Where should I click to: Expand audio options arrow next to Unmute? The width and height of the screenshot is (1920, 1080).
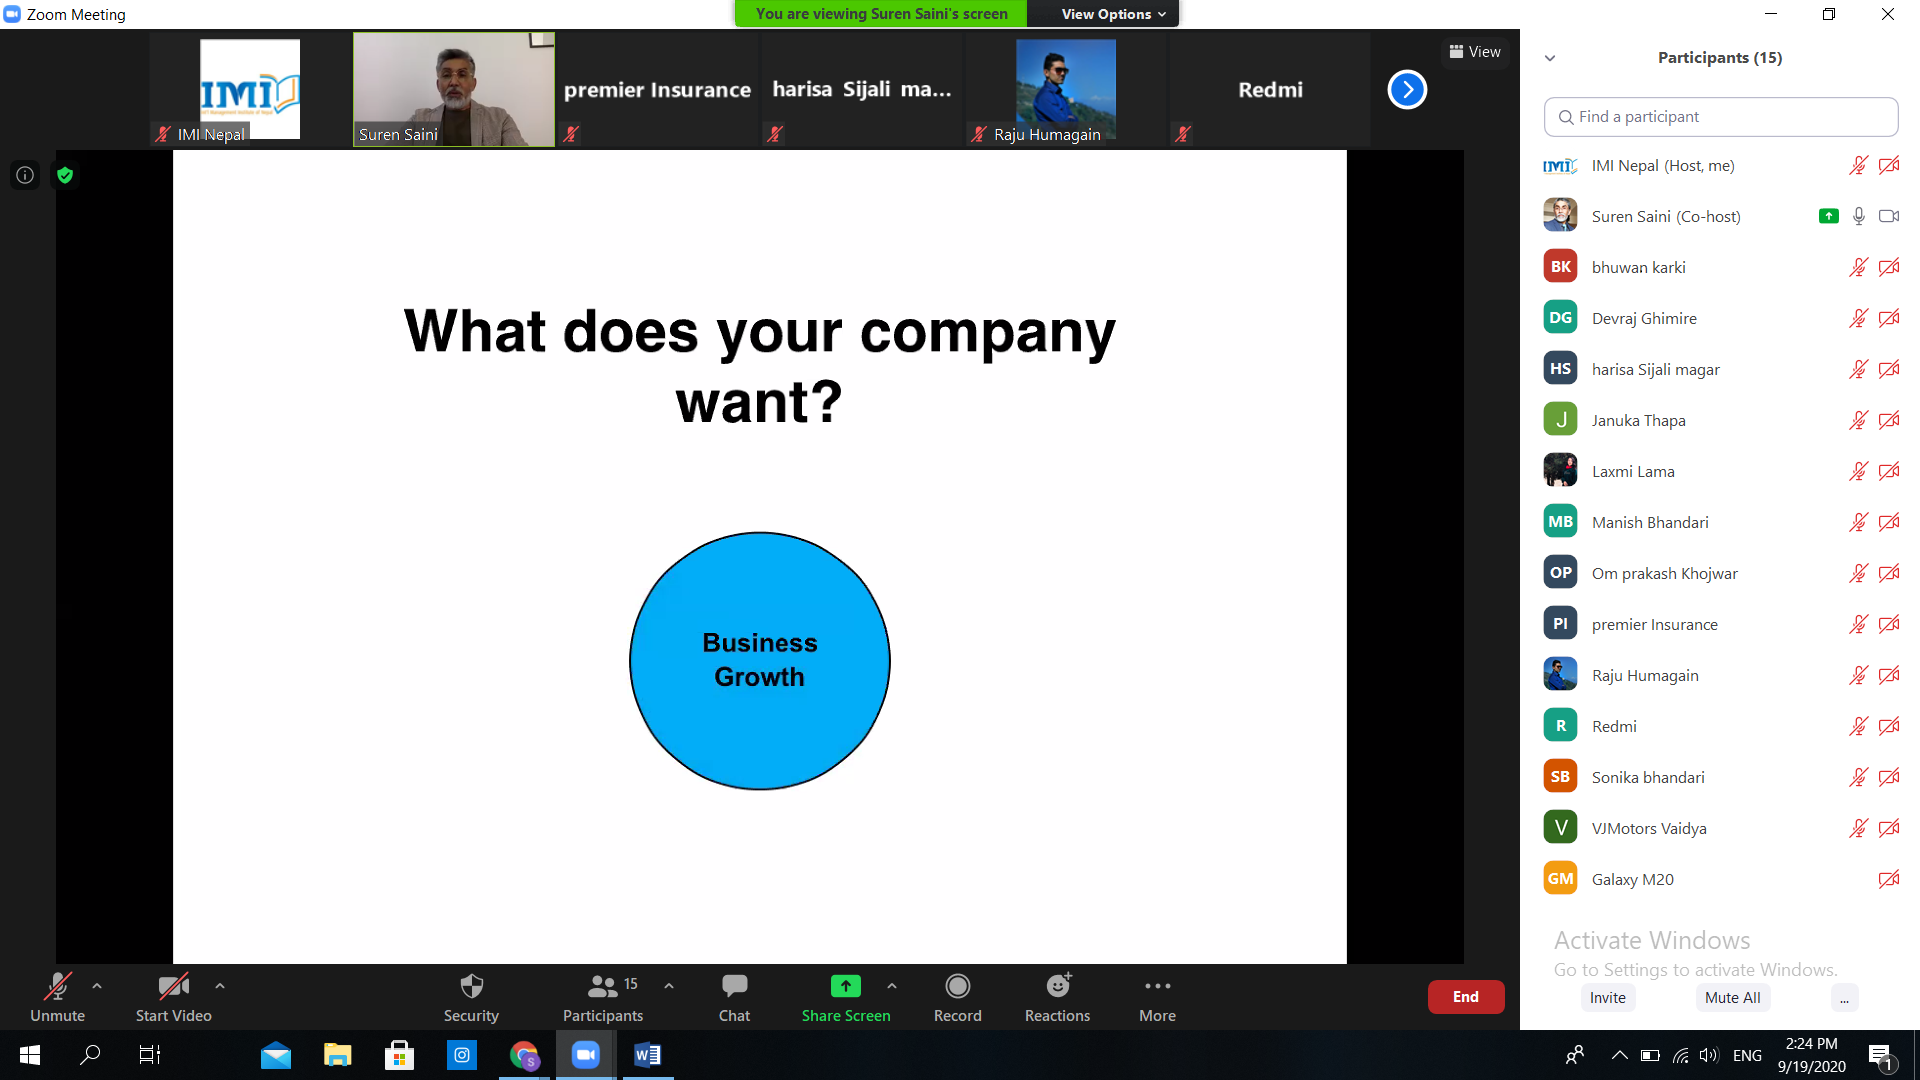[97, 986]
